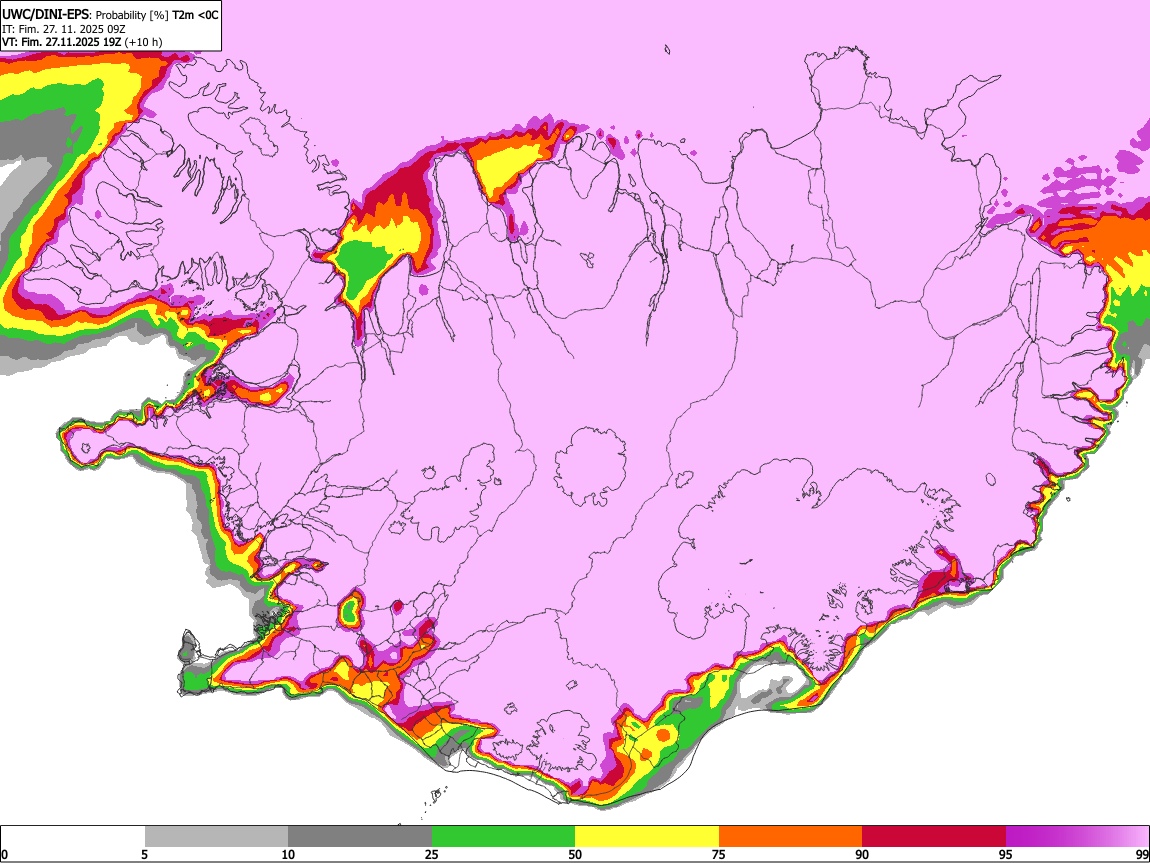Click the light gray 5-10 legend swatch
This screenshot has width=1150, height=863.
[x=216, y=837]
